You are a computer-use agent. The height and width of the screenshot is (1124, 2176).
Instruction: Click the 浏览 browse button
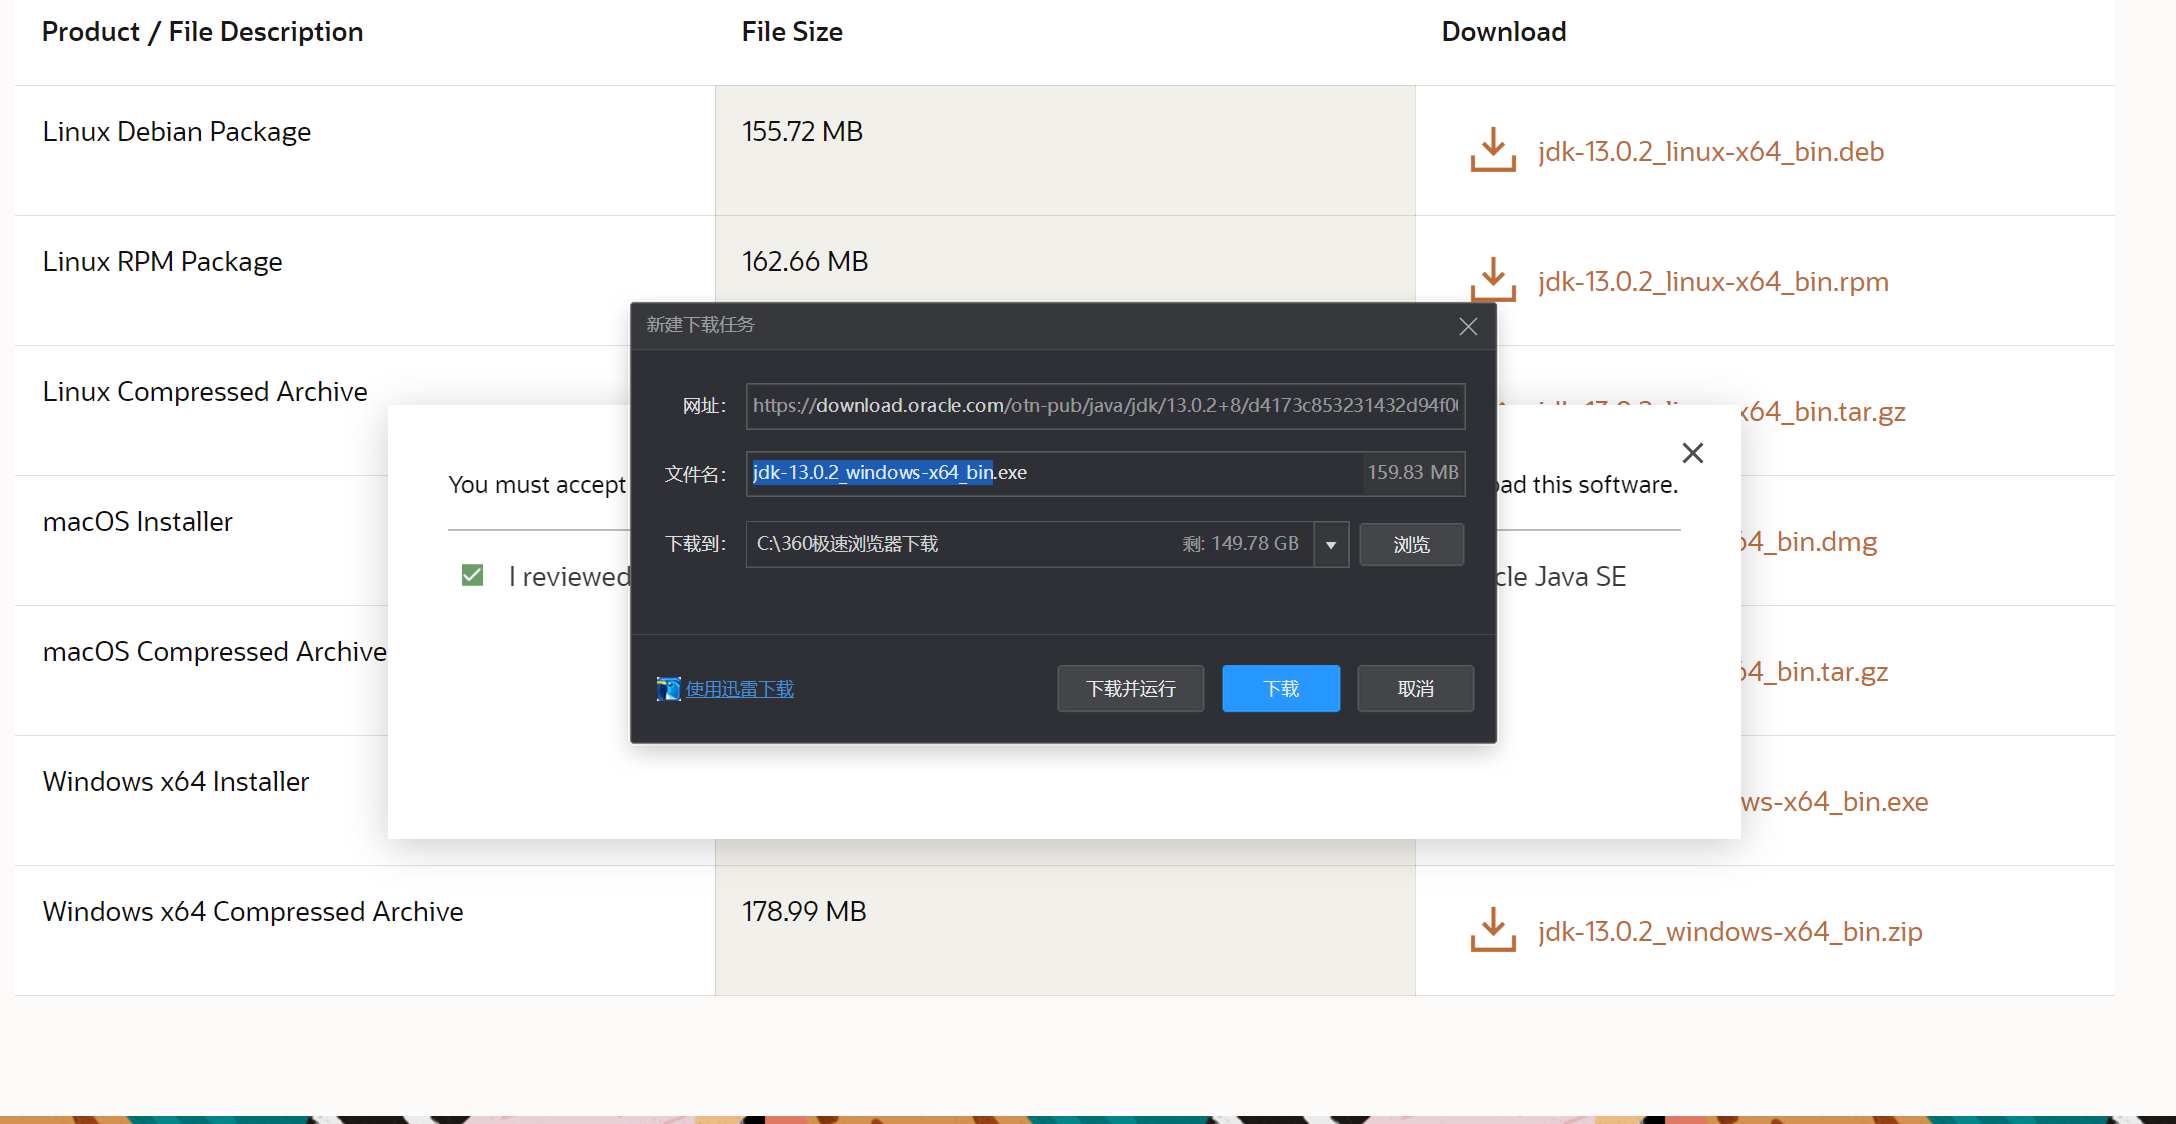pos(1411,545)
